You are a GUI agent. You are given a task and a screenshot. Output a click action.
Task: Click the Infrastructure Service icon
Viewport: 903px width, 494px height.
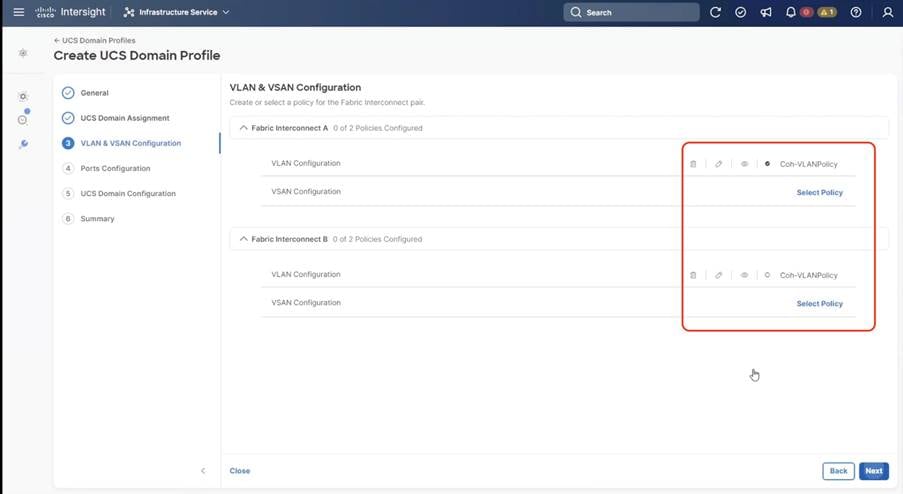[x=129, y=12]
